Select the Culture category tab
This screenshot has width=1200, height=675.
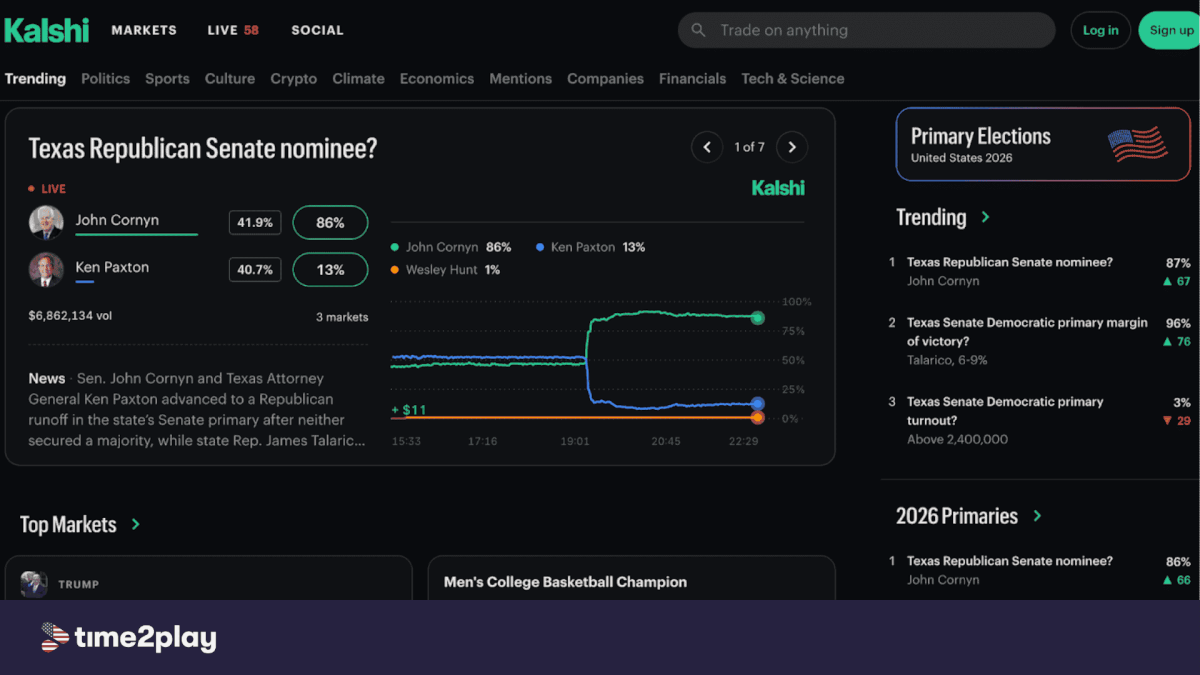click(x=230, y=78)
